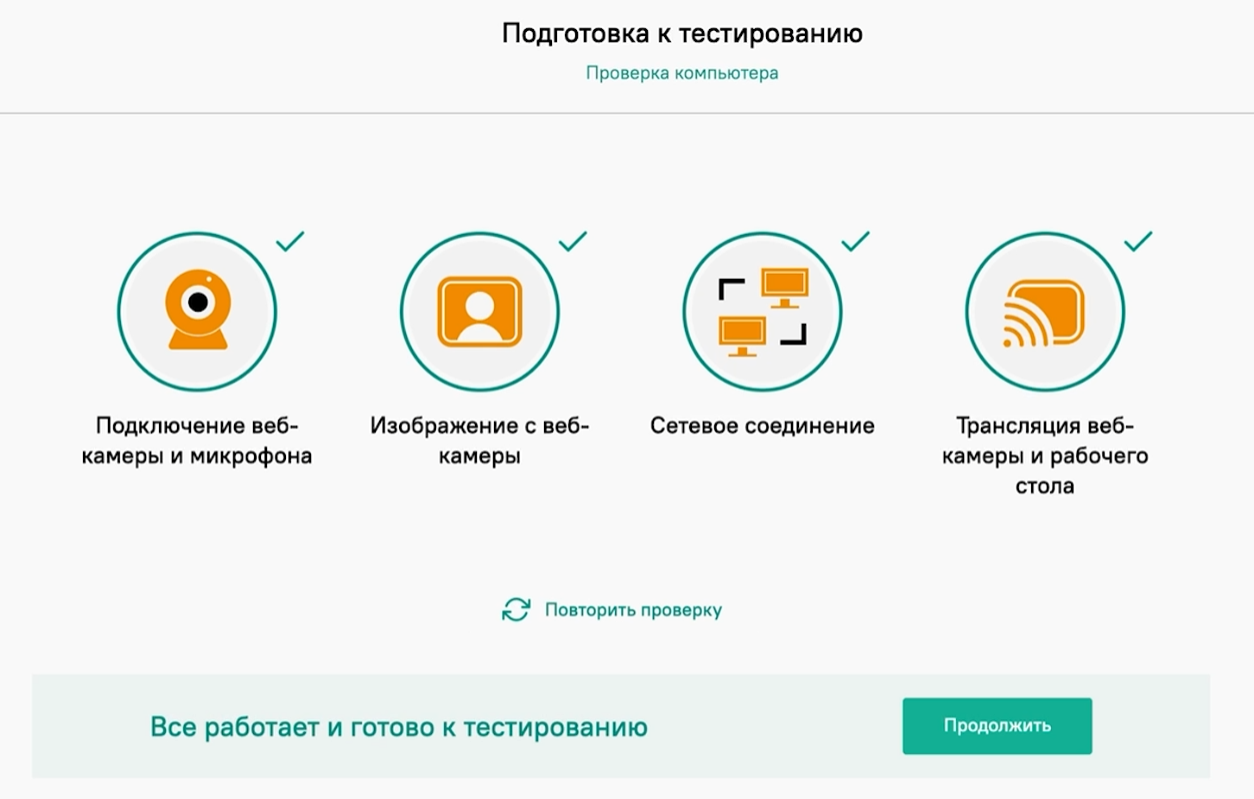Click the screen broadcasting icon

(x=1046, y=311)
